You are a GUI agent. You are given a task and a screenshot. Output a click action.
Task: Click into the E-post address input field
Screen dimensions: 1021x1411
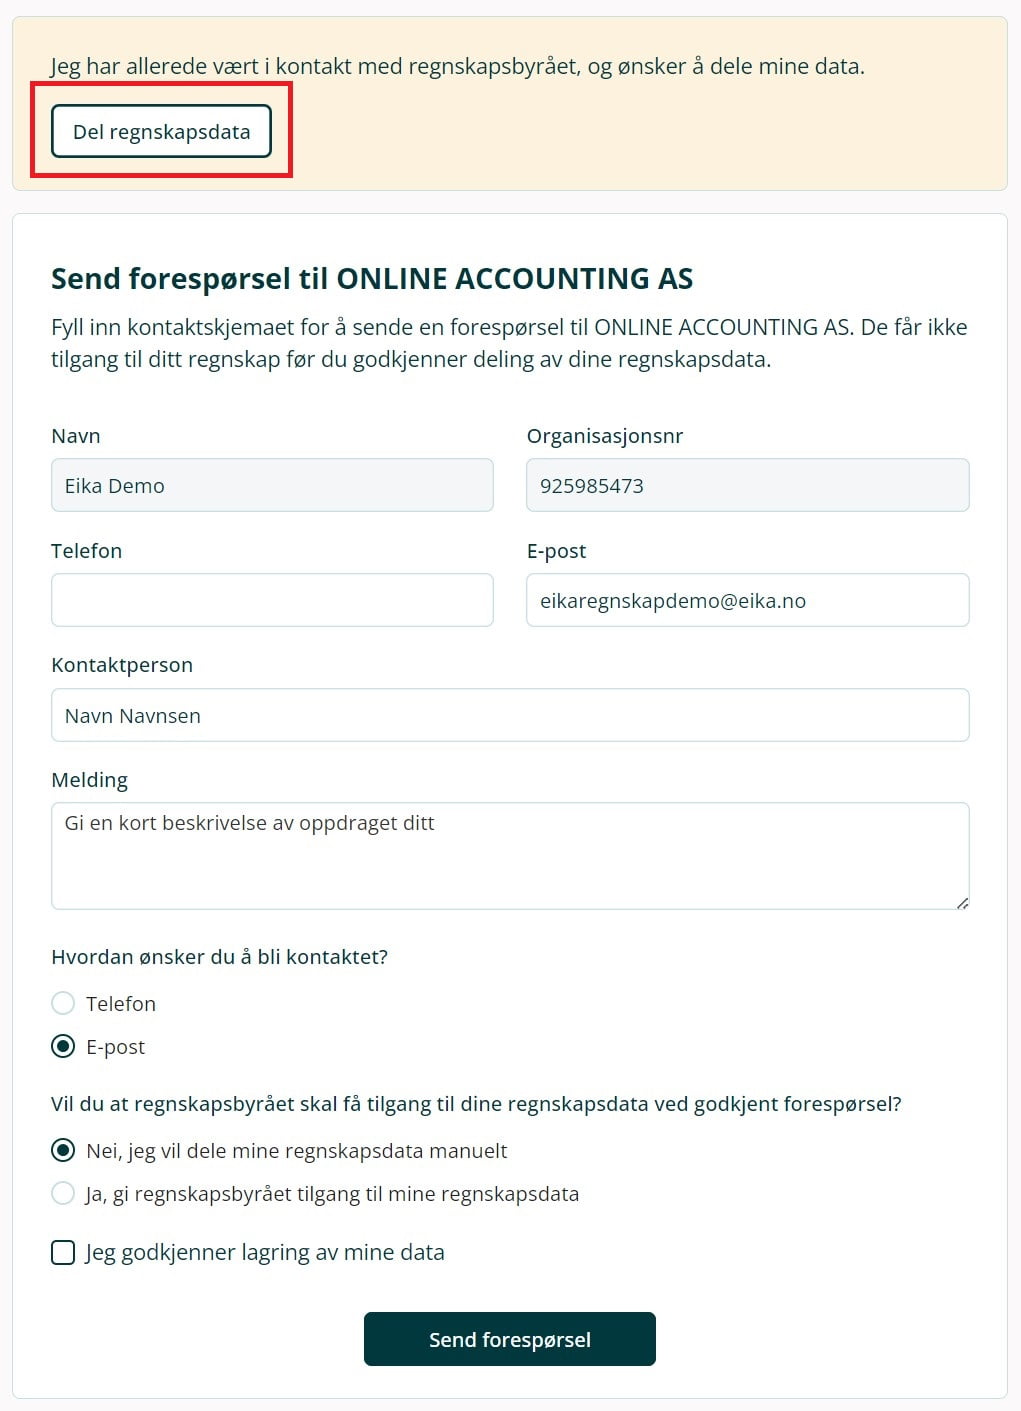pos(747,600)
